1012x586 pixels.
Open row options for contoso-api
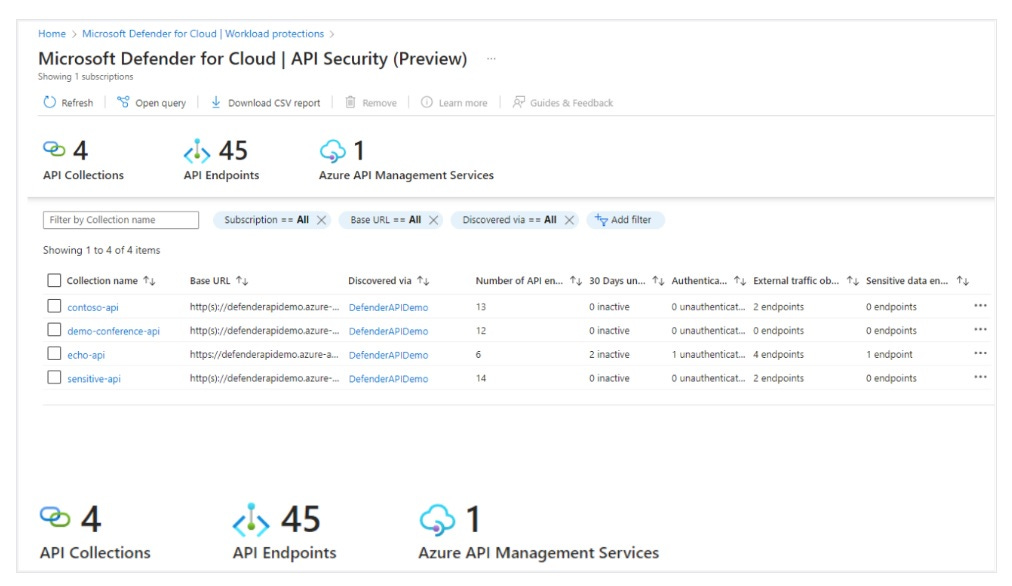pos(980,306)
